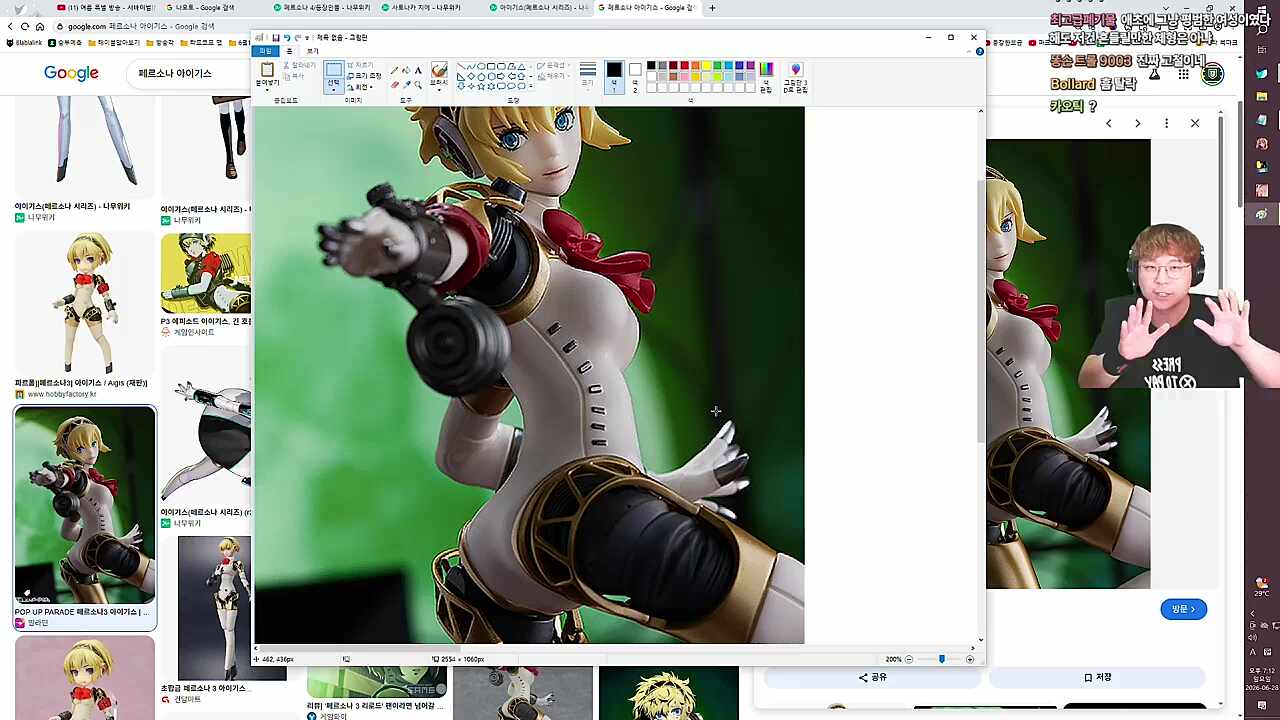The width and height of the screenshot is (1280, 720).
Task: Close the Google image preview panel
Action: 1195,123
